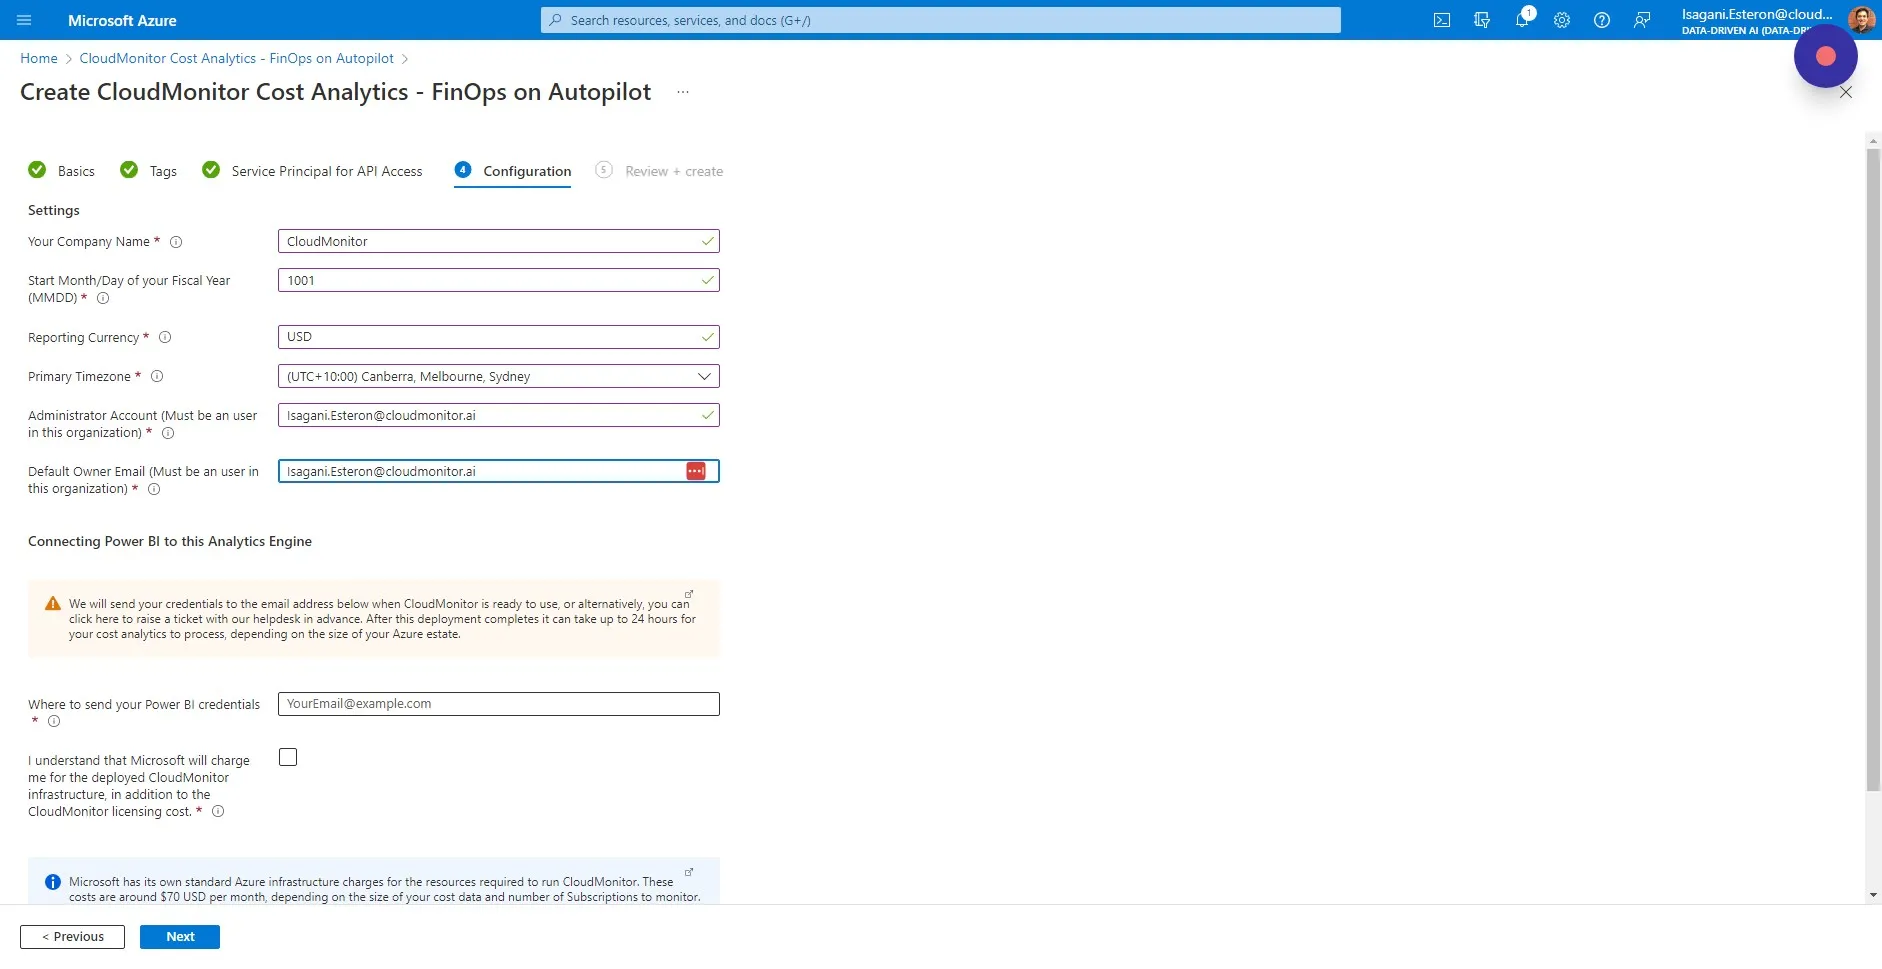
Task: Select the Configuration tab
Action: pos(513,171)
